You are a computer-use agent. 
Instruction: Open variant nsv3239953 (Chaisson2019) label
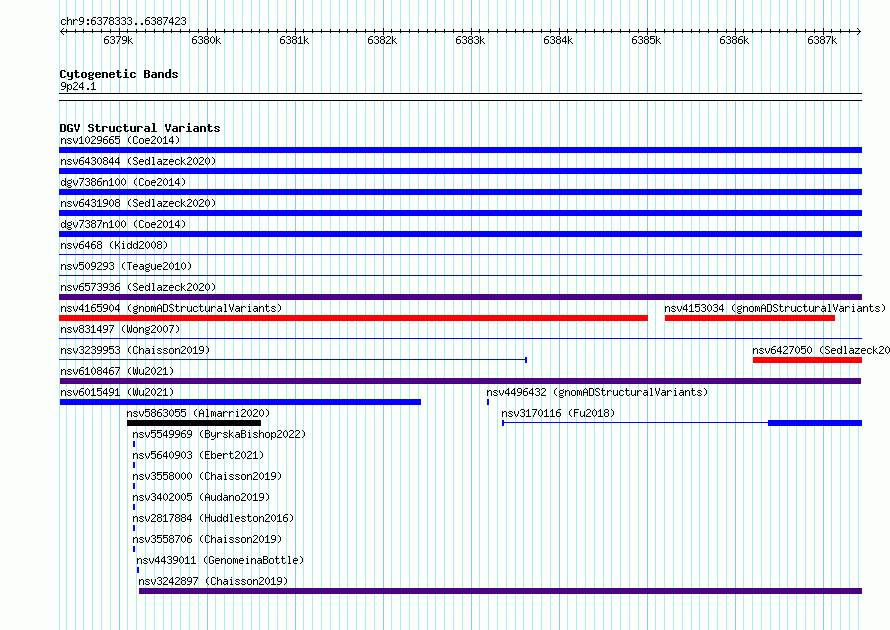point(135,350)
